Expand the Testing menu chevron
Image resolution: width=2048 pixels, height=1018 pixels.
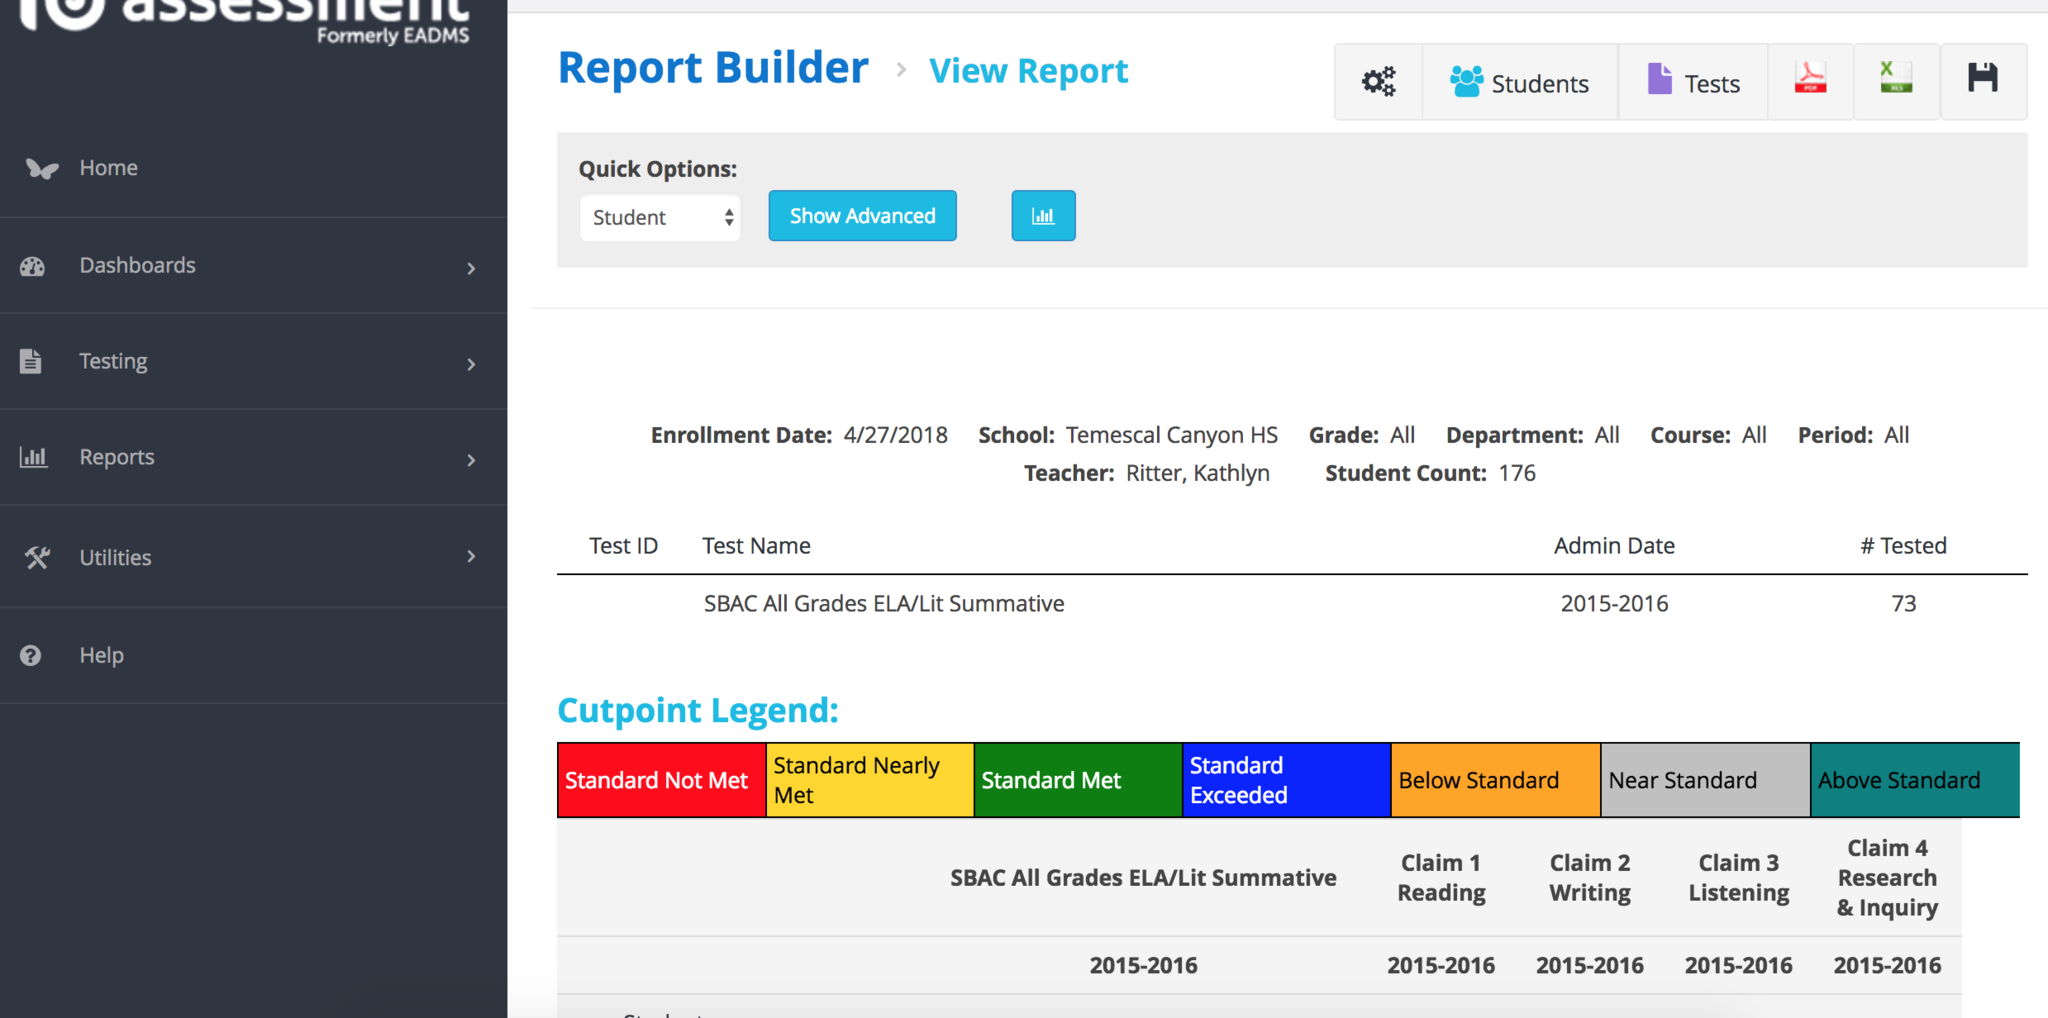coord(471,364)
